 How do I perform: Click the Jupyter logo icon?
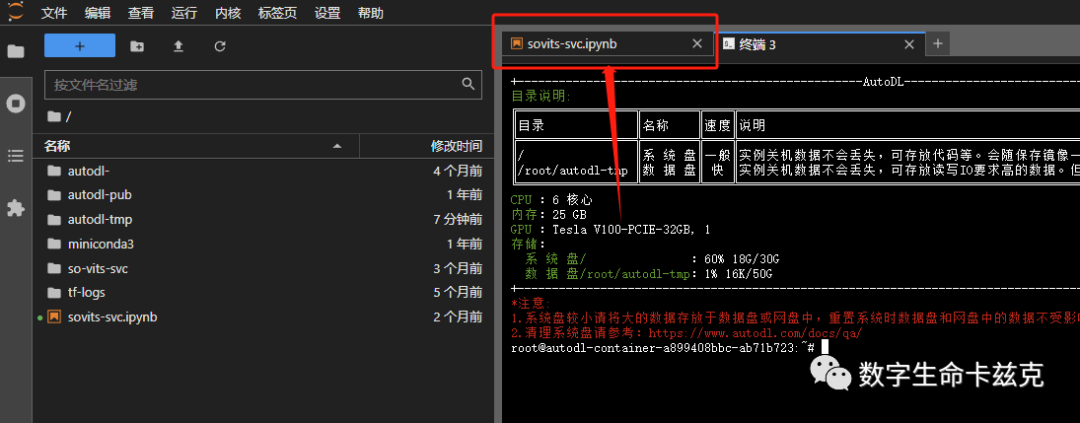pos(15,12)
